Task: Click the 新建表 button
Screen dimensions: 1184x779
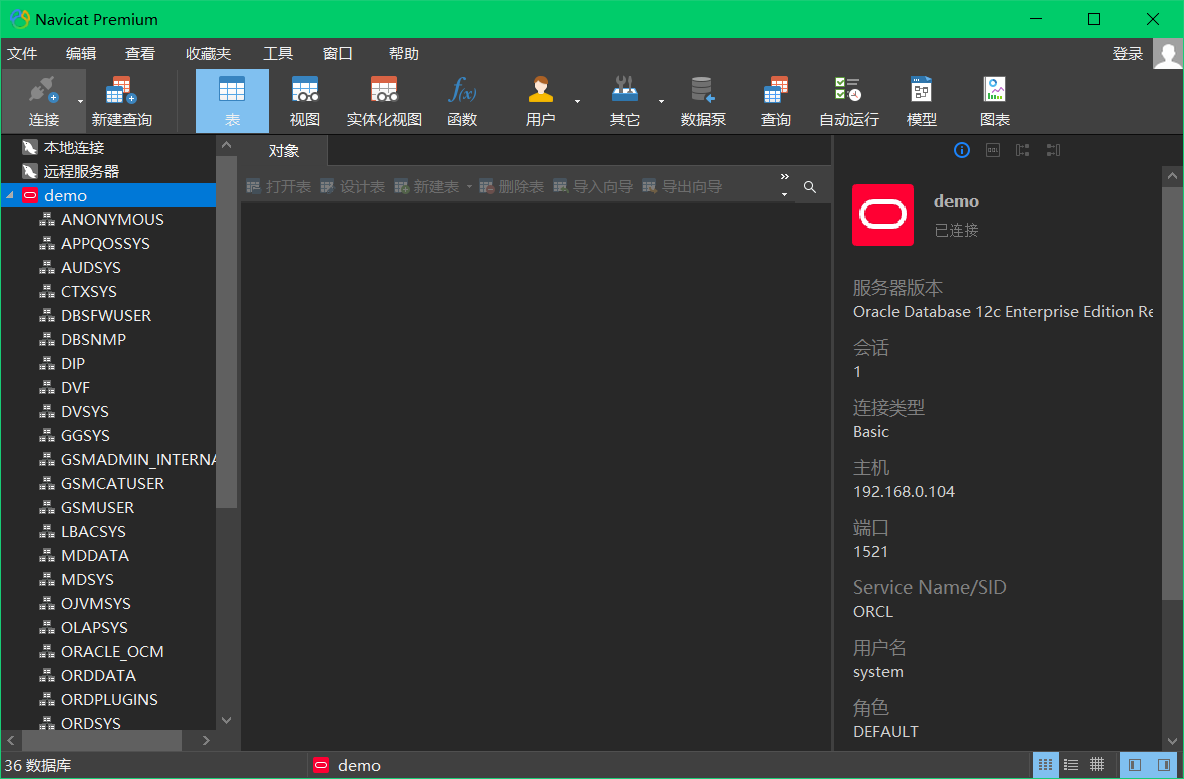Action: point(427,186)
